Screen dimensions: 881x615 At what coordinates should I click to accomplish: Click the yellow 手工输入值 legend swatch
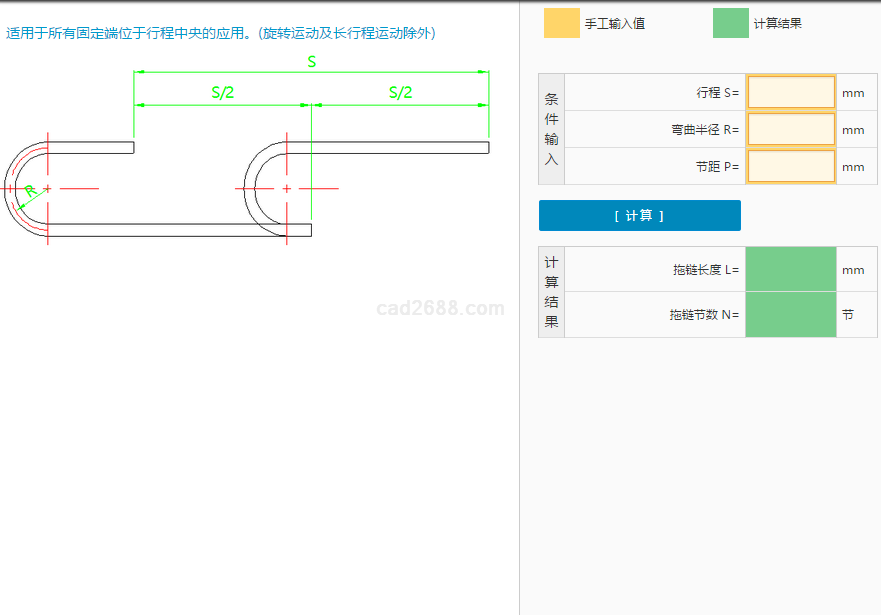[x=561, y=23]
